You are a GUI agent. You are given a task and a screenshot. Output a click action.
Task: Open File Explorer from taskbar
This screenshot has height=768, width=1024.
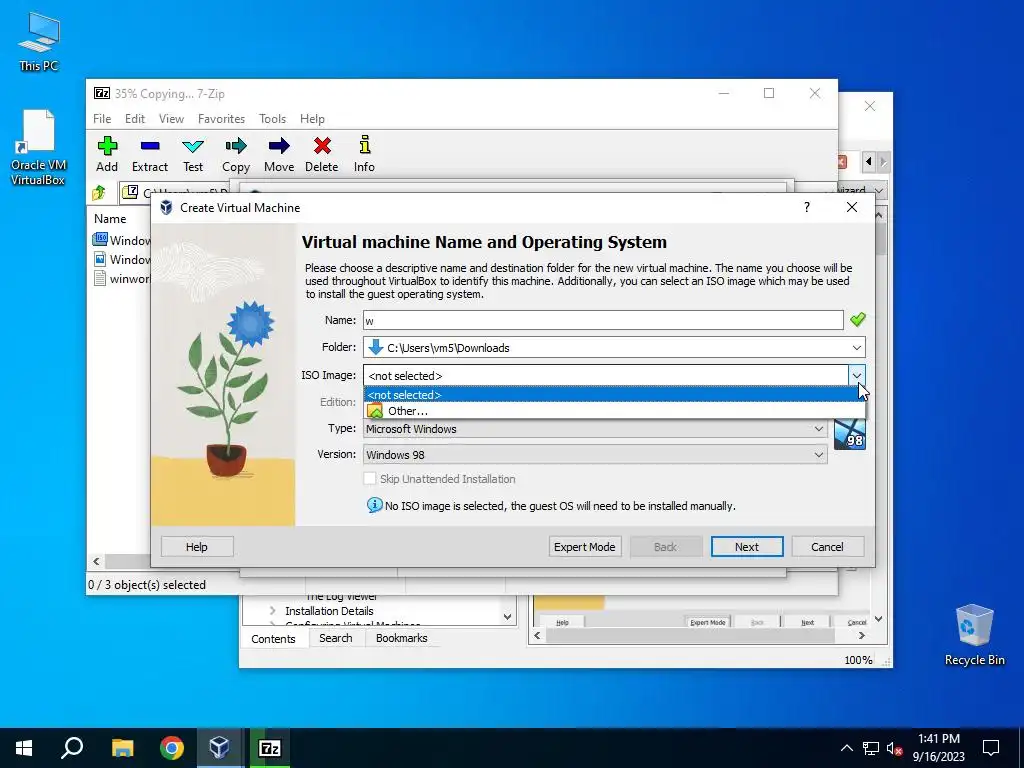(x=122, y=748)
